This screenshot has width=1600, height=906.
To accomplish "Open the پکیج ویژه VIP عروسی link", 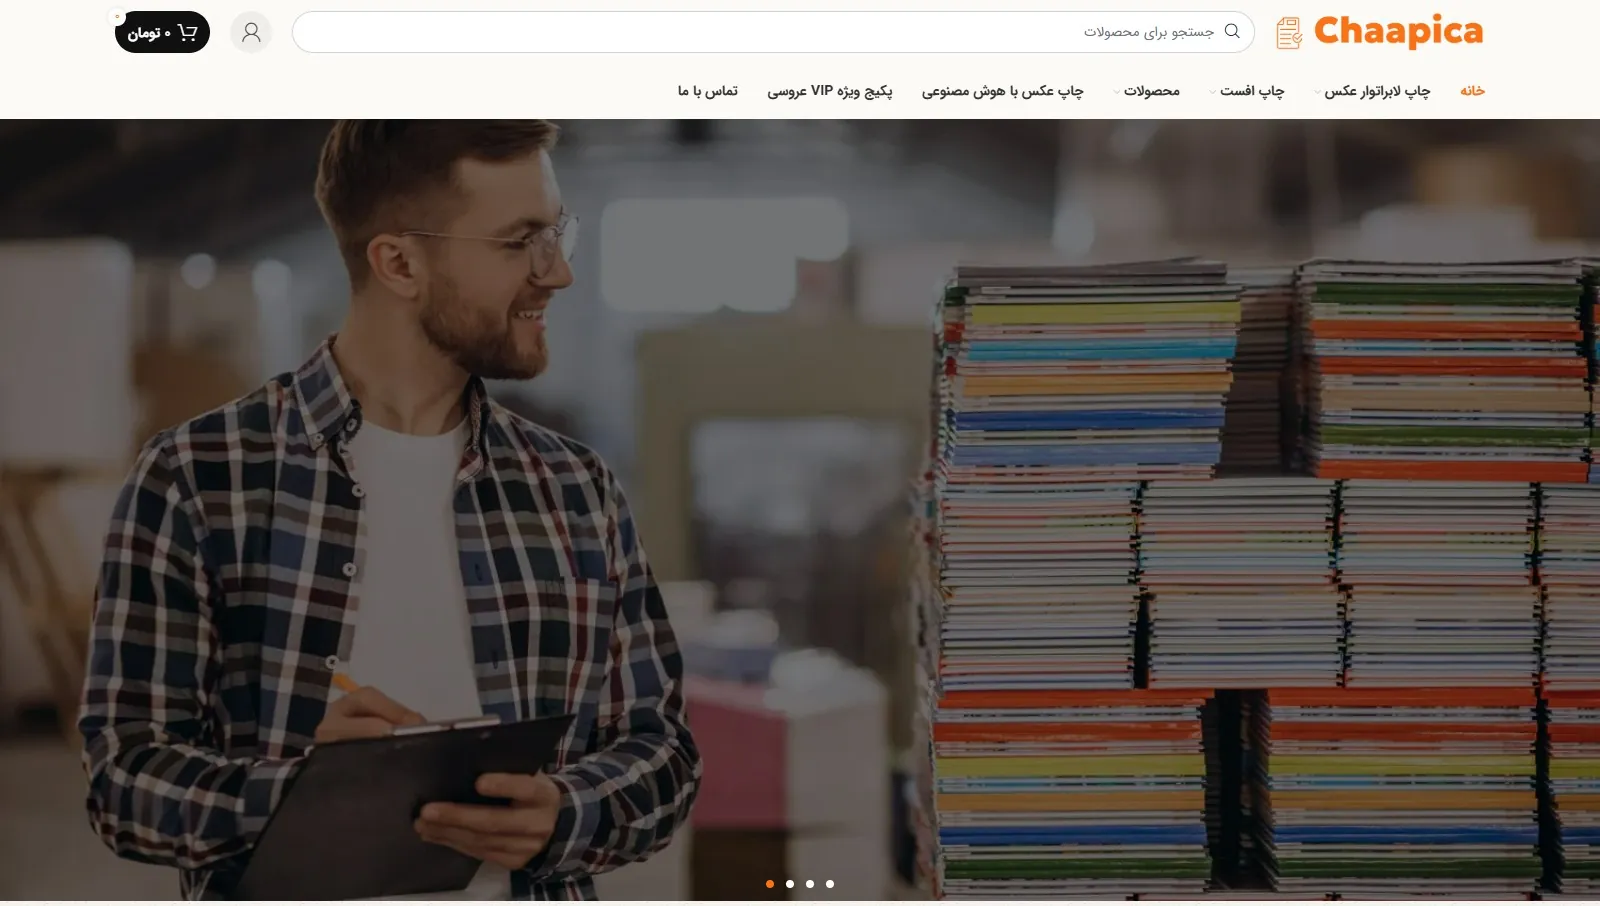I will coord(829,91).
